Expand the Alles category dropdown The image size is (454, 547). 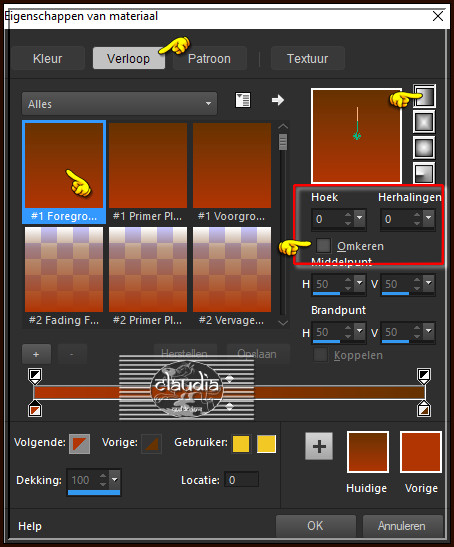[x=119, y=104]
